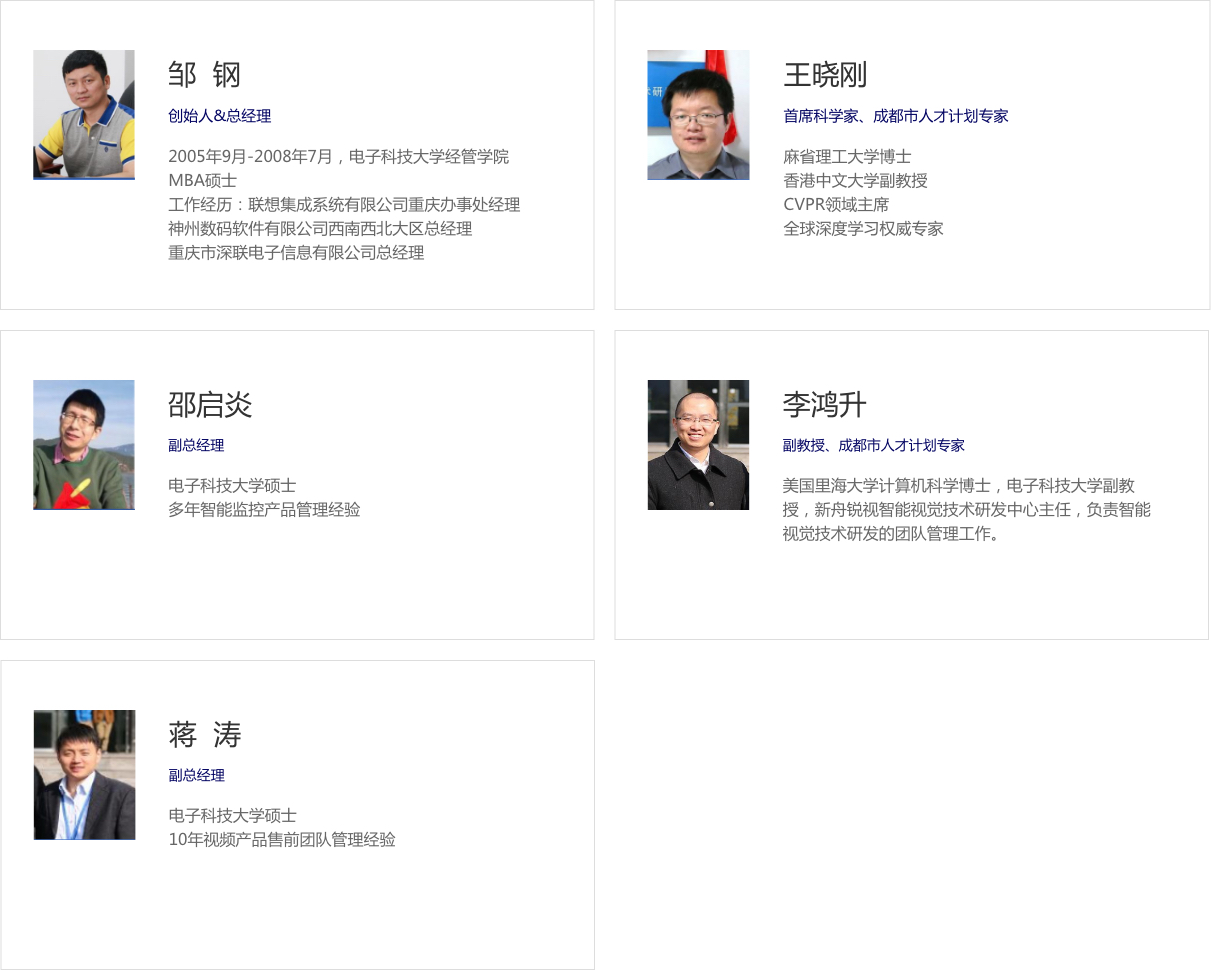This screenshot has height=970, width=1211.
Task: Open the name heading 李鸿升
Action: pyautogui.click(x=825, y=405)
